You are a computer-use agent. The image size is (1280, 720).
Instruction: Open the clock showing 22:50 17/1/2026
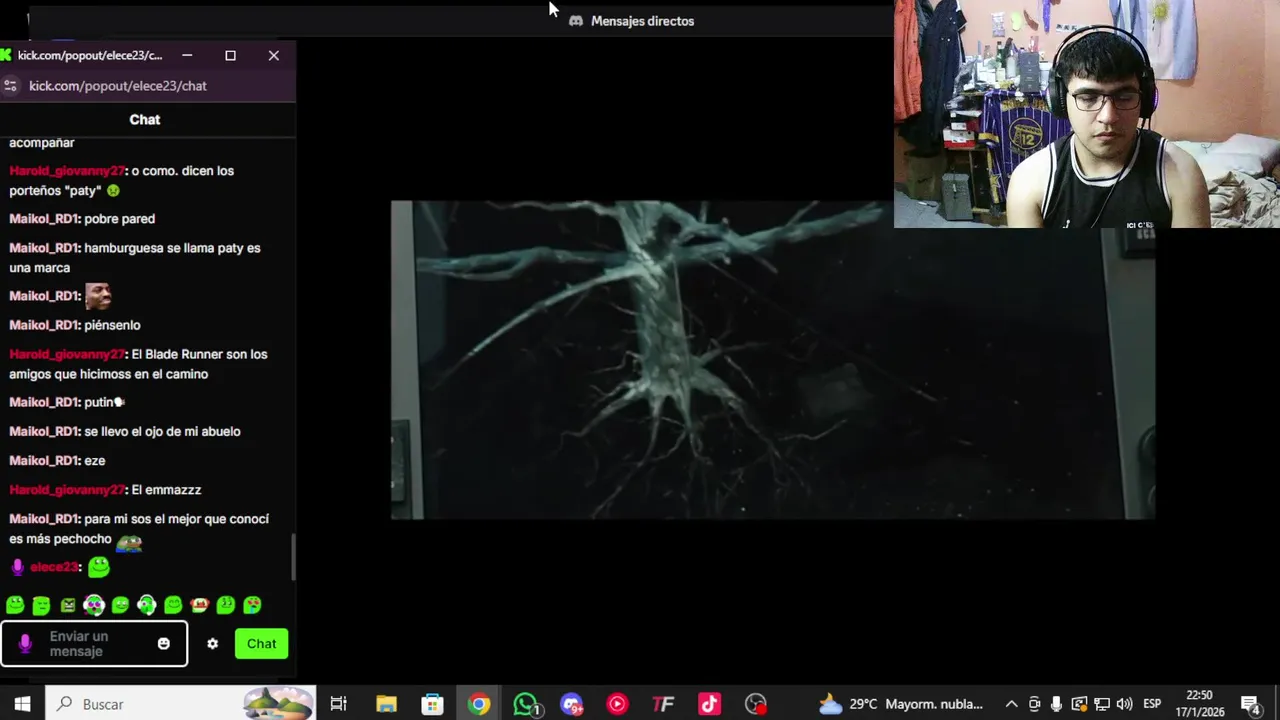[1199, 704]
